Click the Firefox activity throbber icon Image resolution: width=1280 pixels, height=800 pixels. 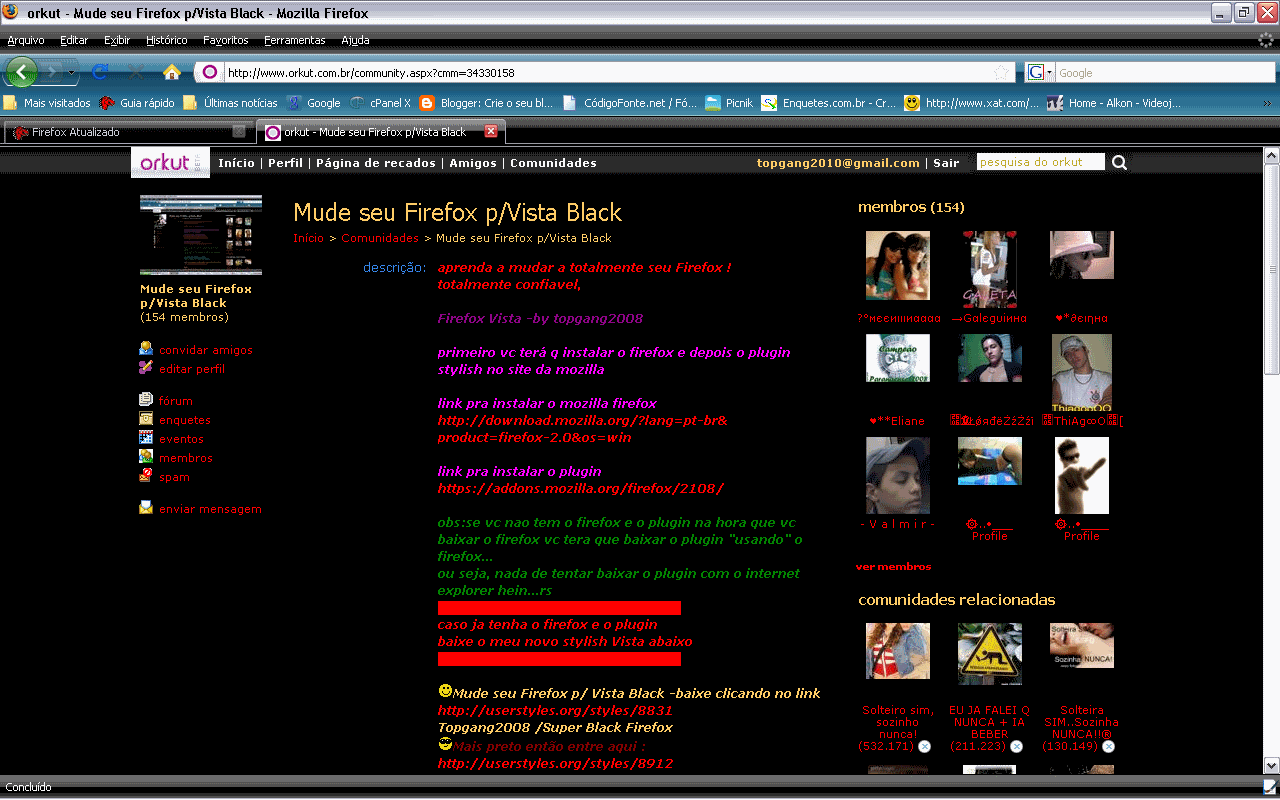1265,41
